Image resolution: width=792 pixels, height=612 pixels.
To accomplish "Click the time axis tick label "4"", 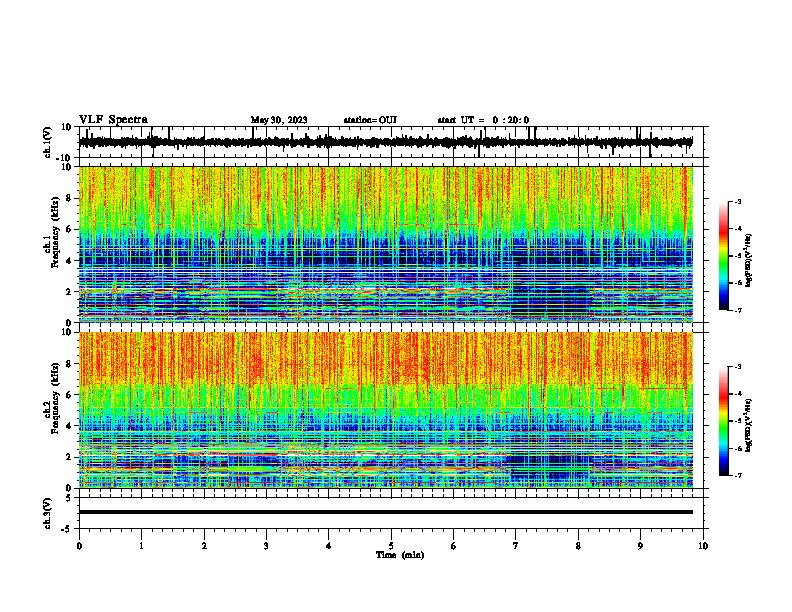I will [x=329, y=546].
